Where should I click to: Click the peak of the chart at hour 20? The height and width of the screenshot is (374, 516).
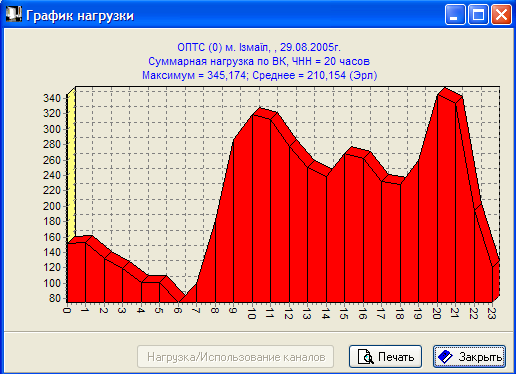438,95
